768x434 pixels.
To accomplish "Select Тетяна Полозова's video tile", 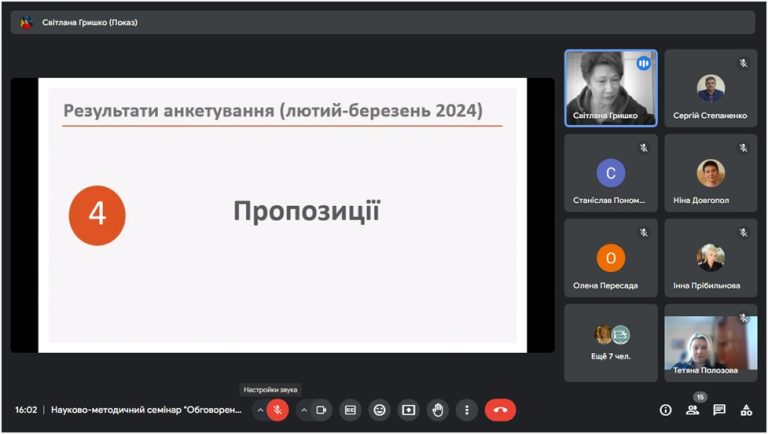I will (x=711, y=343).
